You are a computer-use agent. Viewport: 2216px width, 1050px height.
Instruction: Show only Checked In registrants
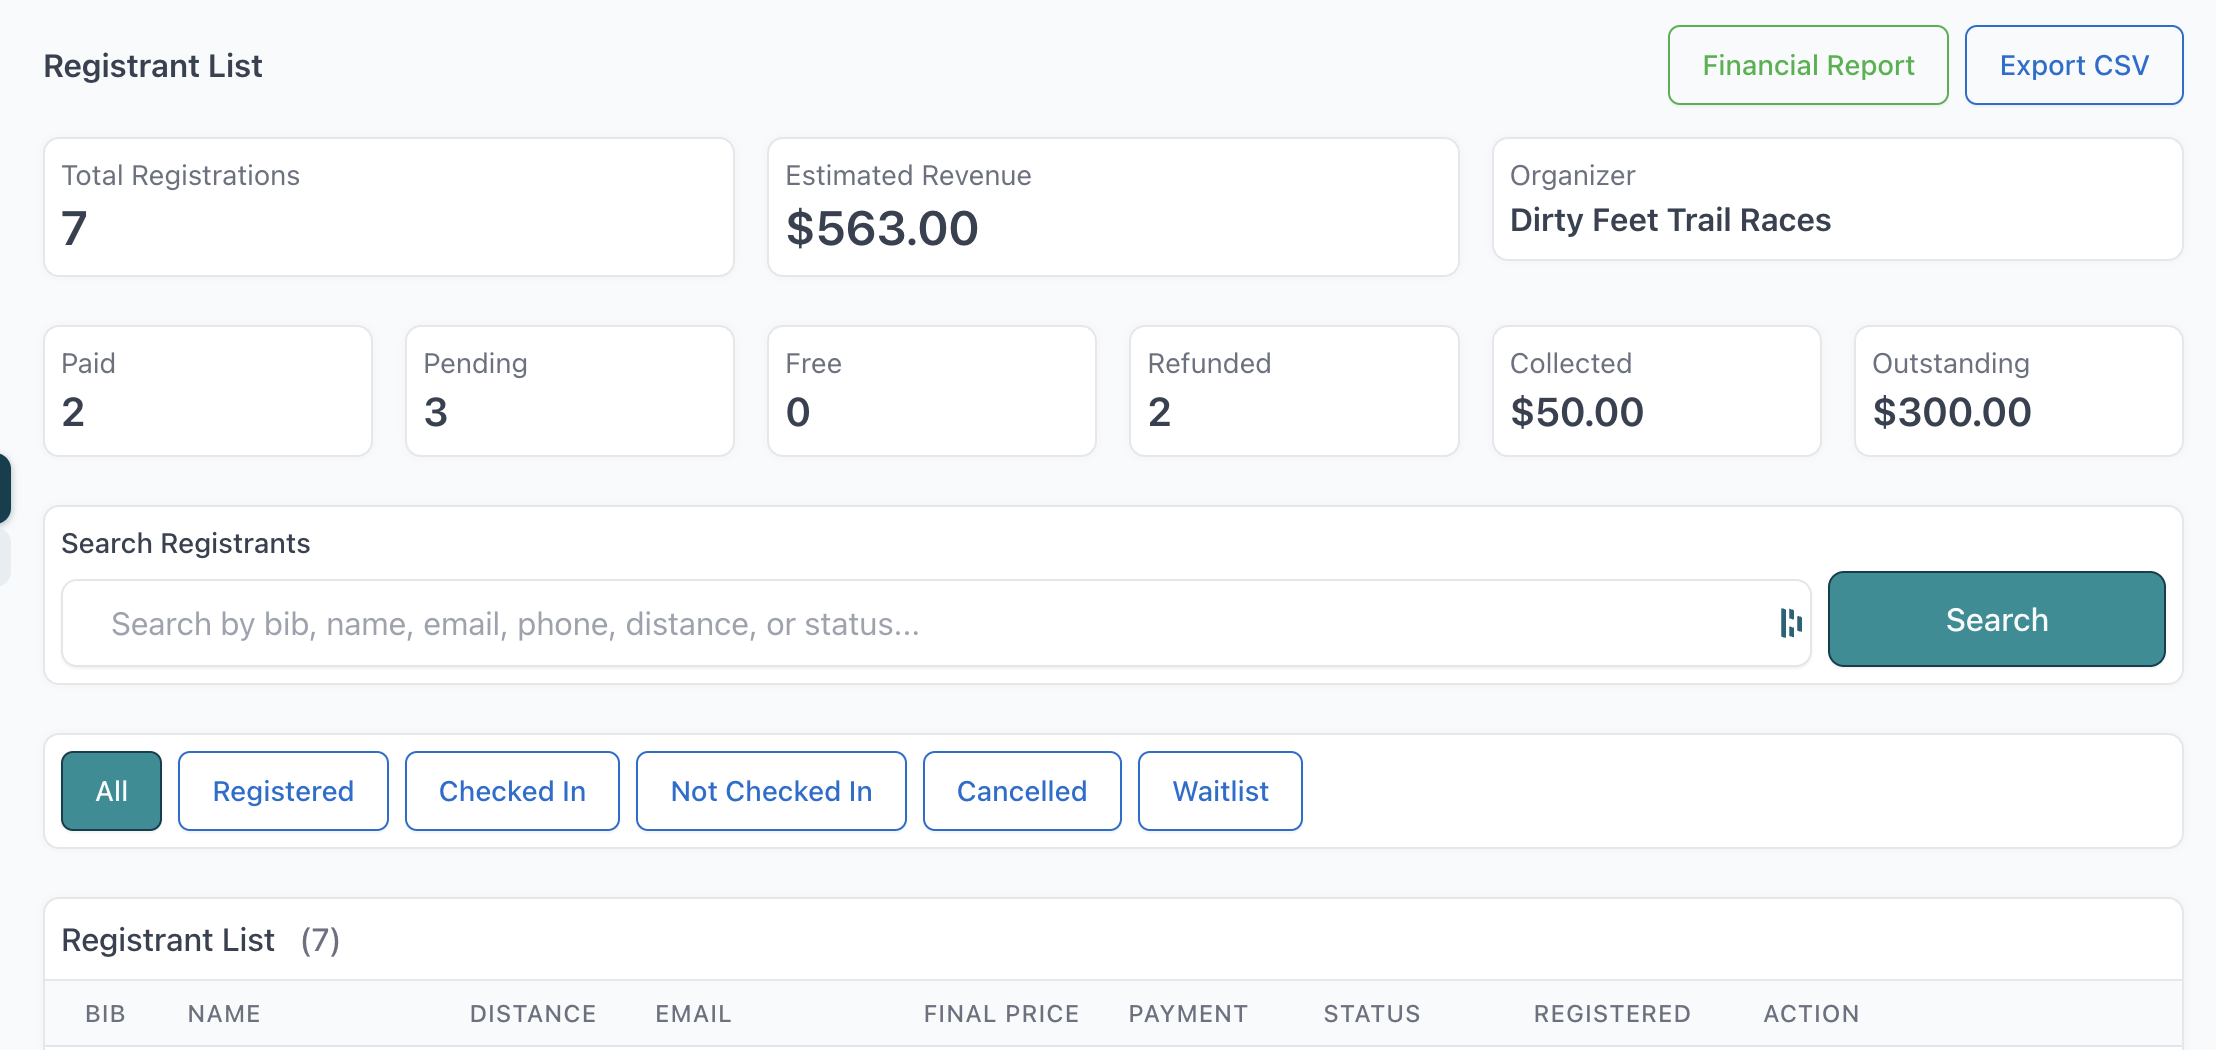tap(512, 791)
